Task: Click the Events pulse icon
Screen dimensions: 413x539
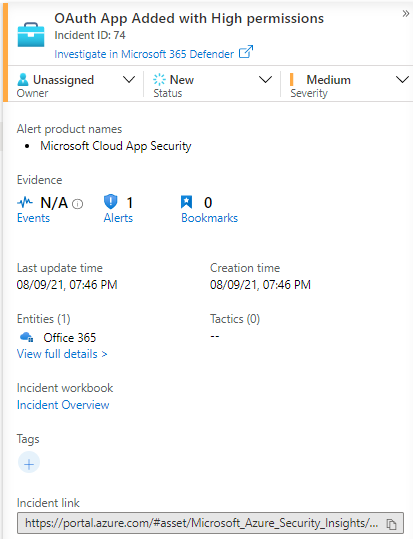Action: click(25, 202)
